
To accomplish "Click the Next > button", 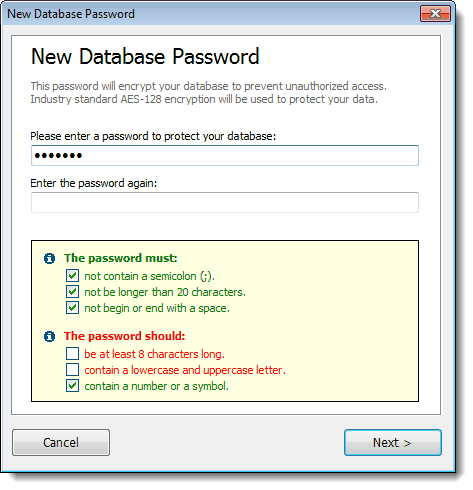I will click(x=393, y=443).
